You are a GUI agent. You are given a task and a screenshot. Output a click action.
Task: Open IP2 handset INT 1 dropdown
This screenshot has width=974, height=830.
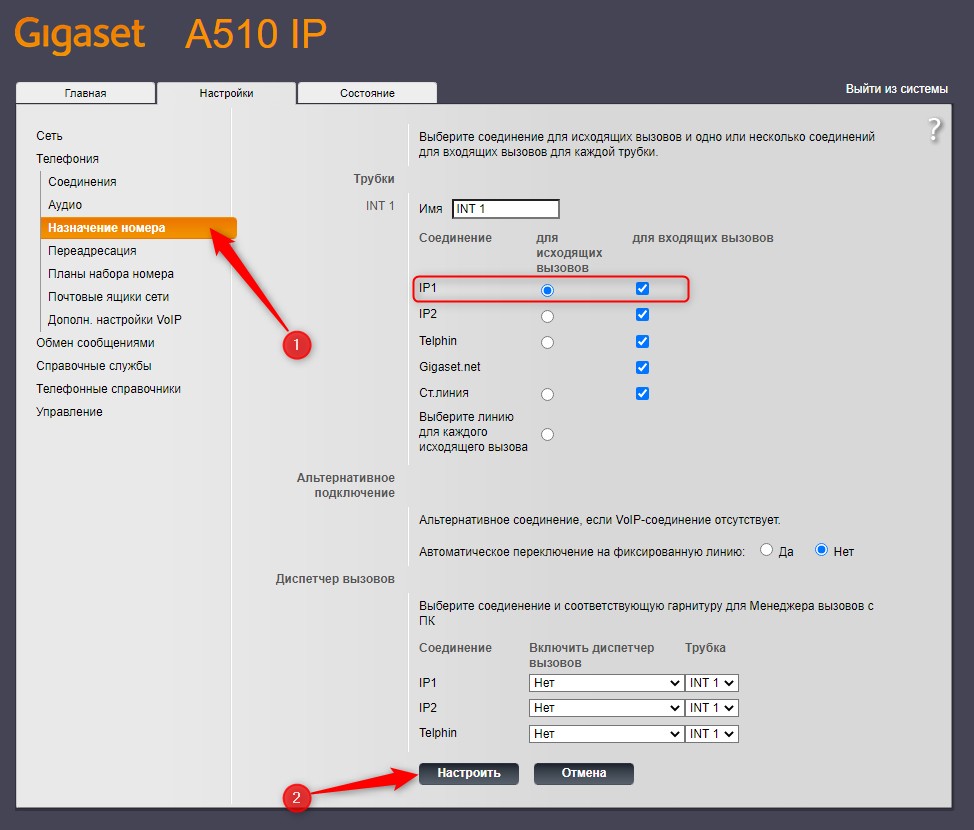(712, 708)
